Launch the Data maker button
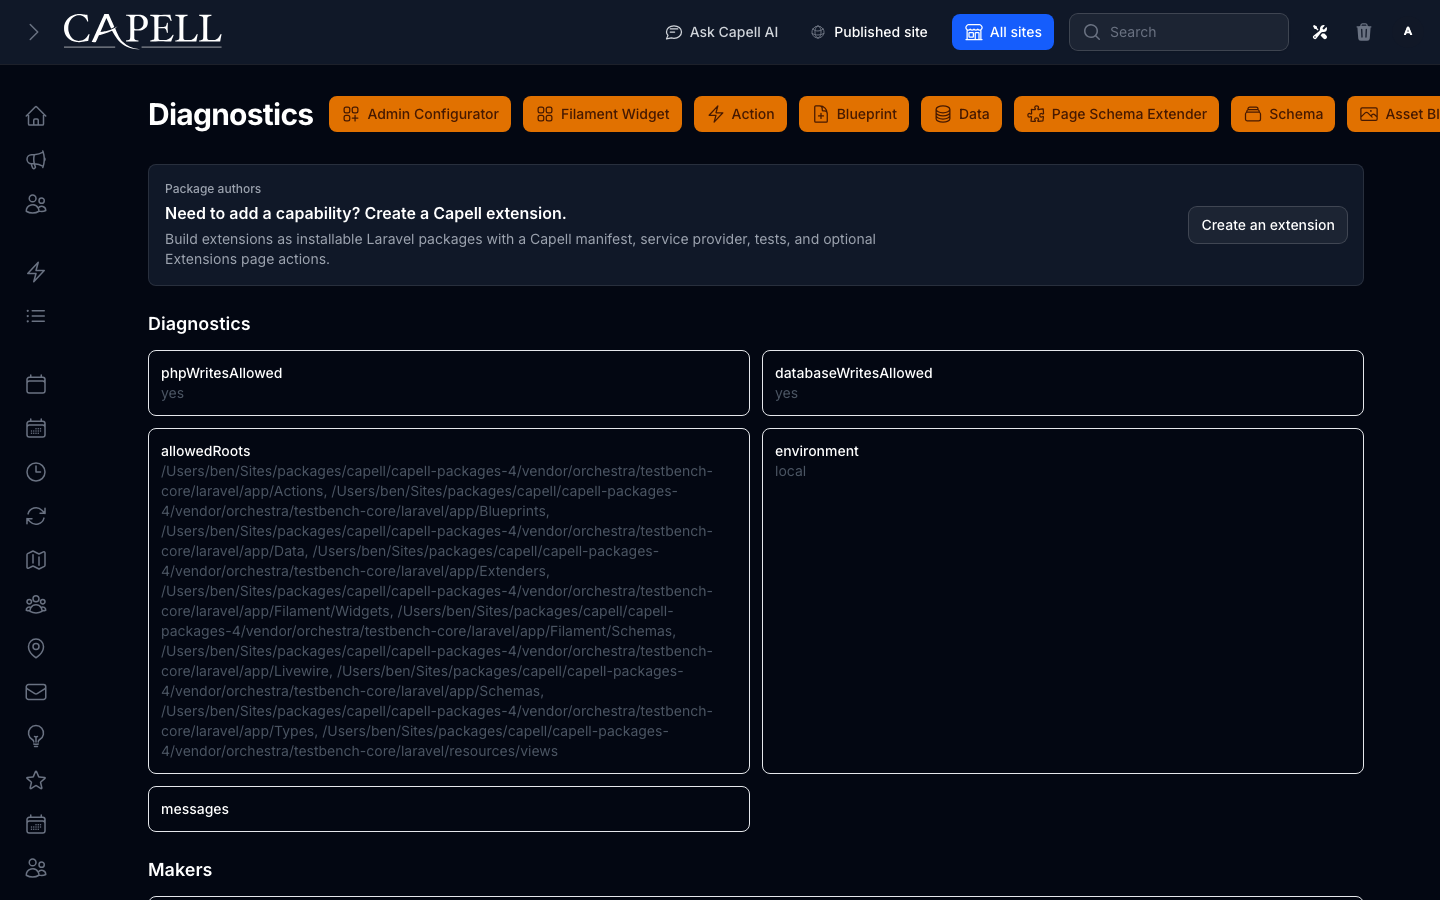1440x900 pixels. point(961,114)
